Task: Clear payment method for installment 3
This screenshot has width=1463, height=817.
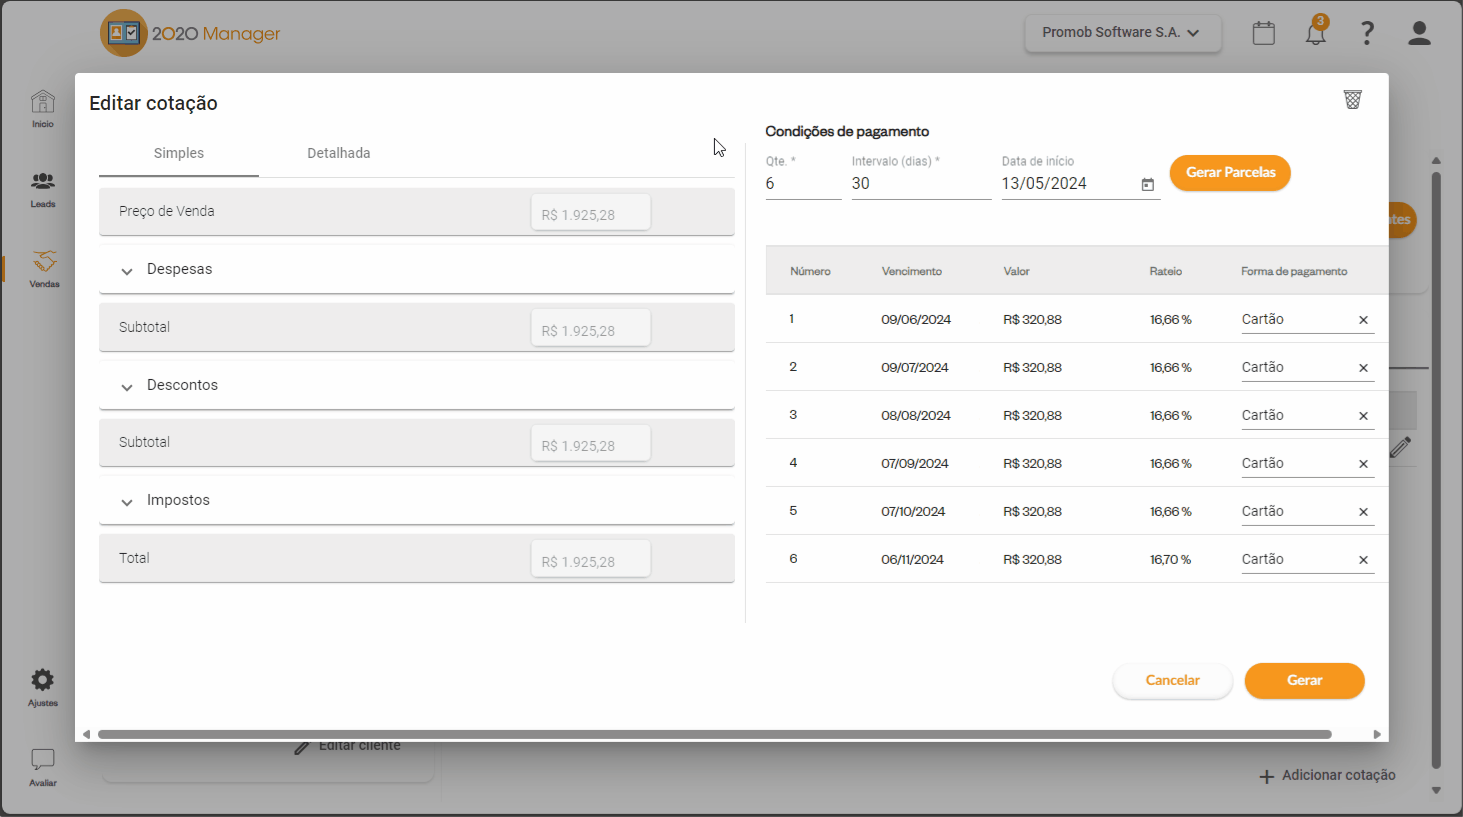Action: [1363, 416]
